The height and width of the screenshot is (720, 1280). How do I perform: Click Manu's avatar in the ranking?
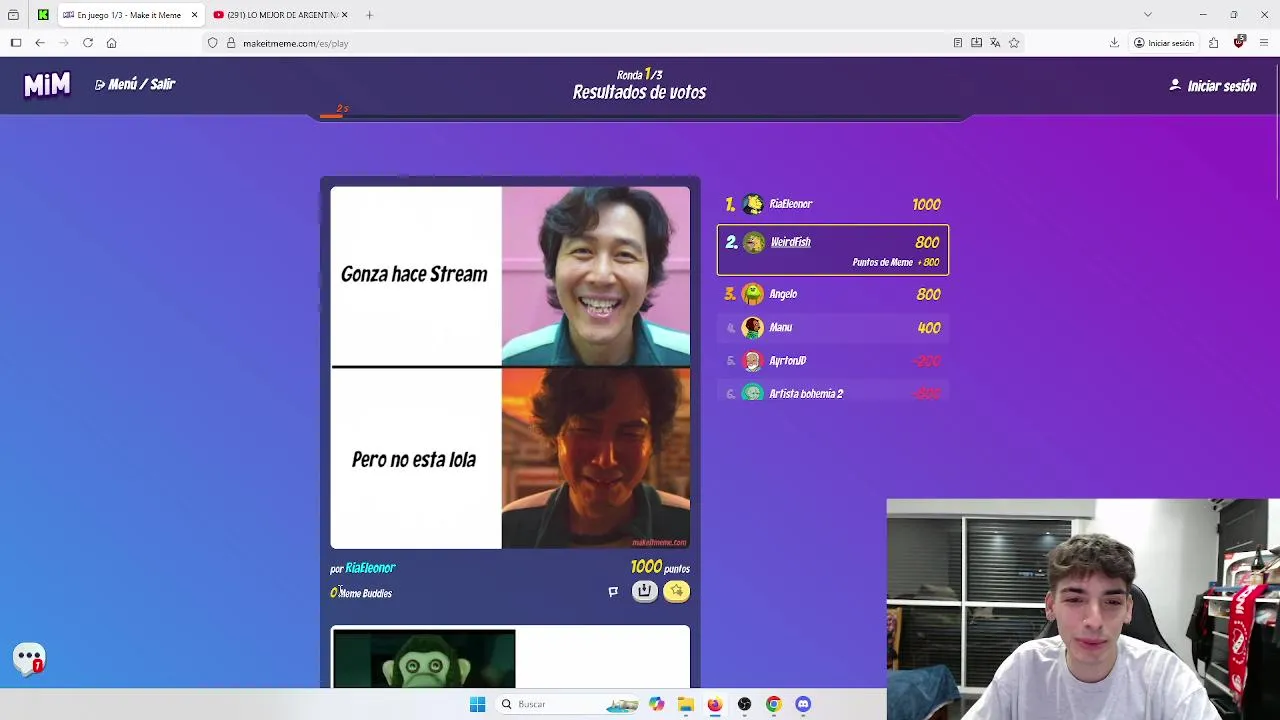pyautogui.click(x=753, y=327)
